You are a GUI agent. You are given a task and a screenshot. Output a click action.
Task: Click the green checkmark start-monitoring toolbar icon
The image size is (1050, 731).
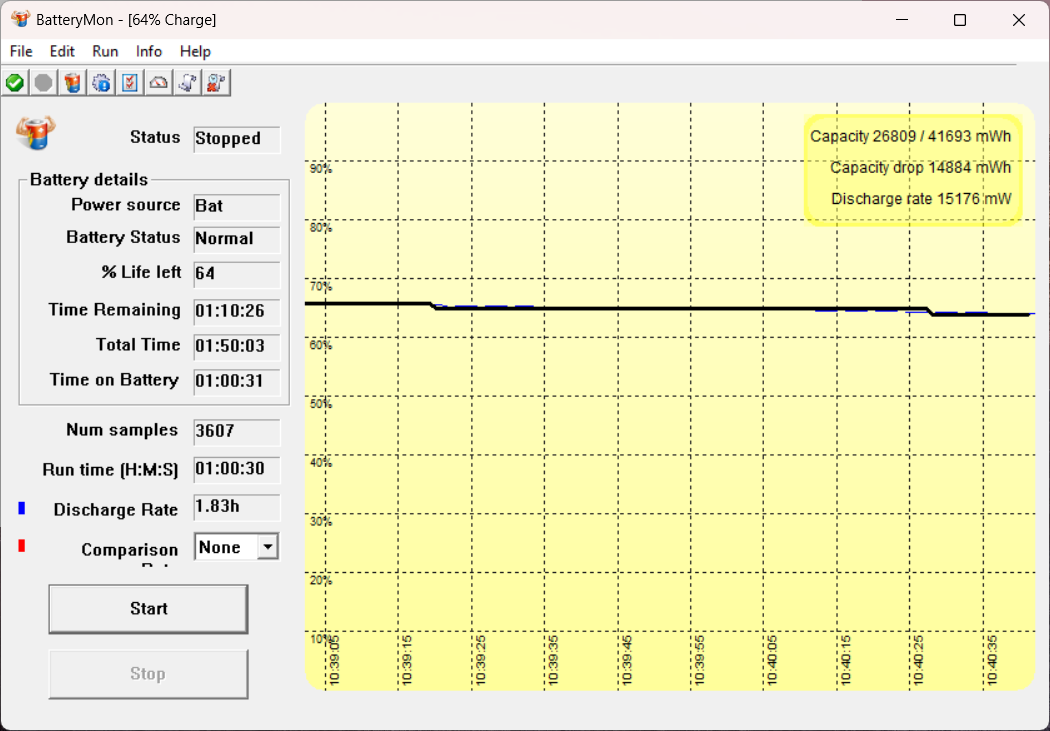15,83
